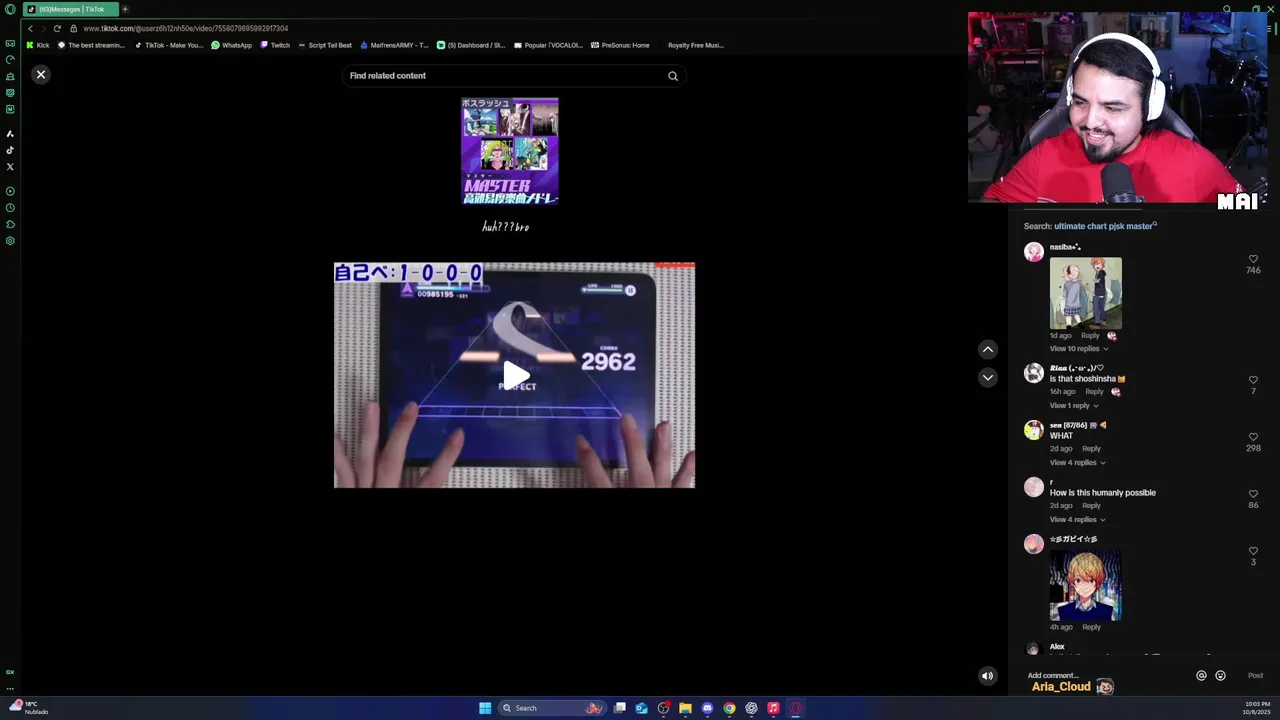Click the search magnifier icon beside Find related content
Screen dimensions: 1280x720
pyautogui.click(x=673, y=76)
